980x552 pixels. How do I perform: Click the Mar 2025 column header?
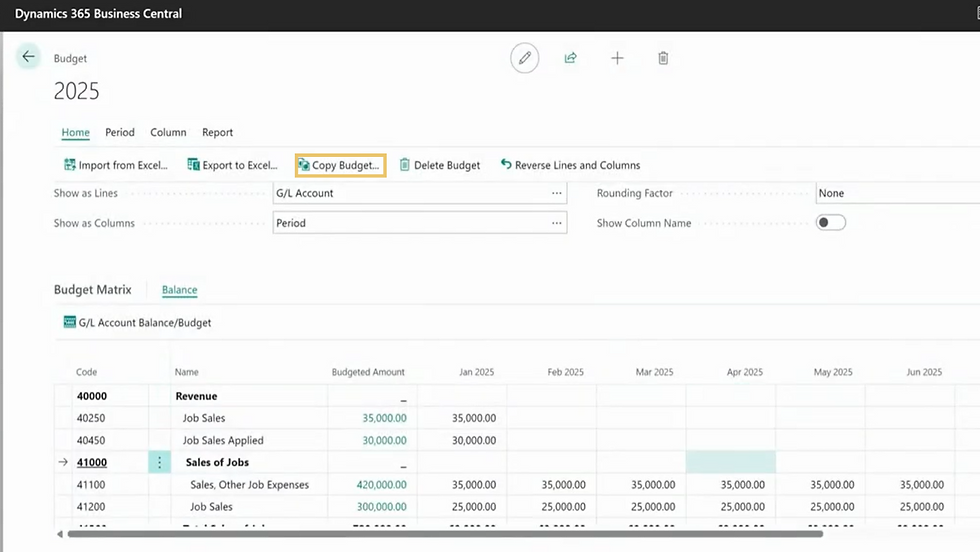654,372
